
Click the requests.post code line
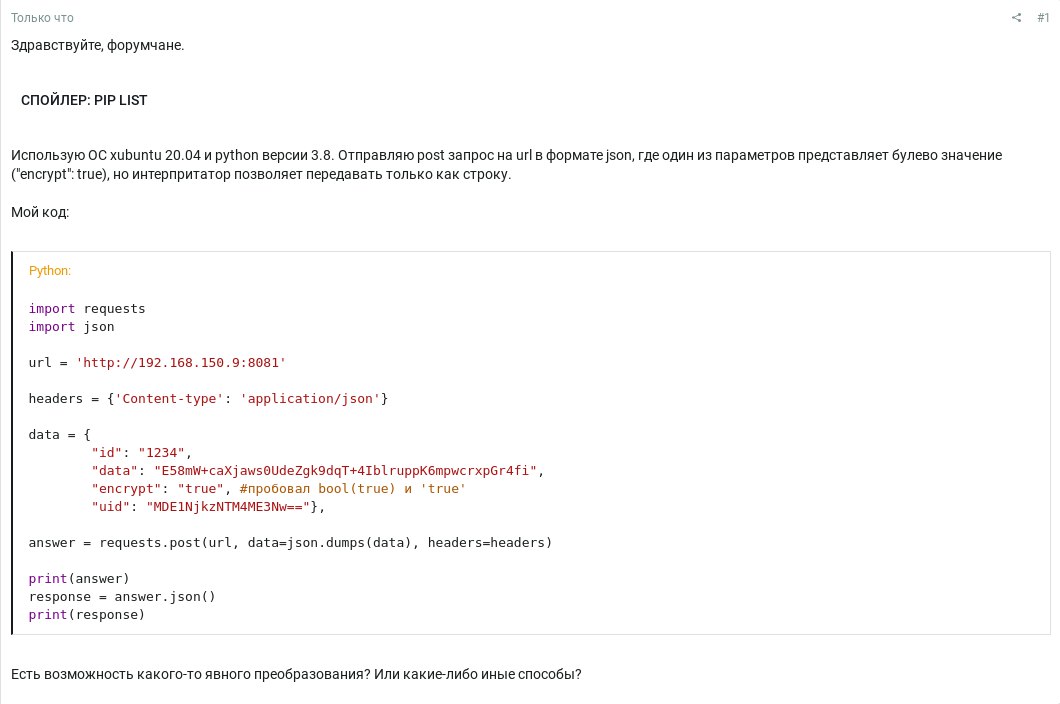coord(290,542)
